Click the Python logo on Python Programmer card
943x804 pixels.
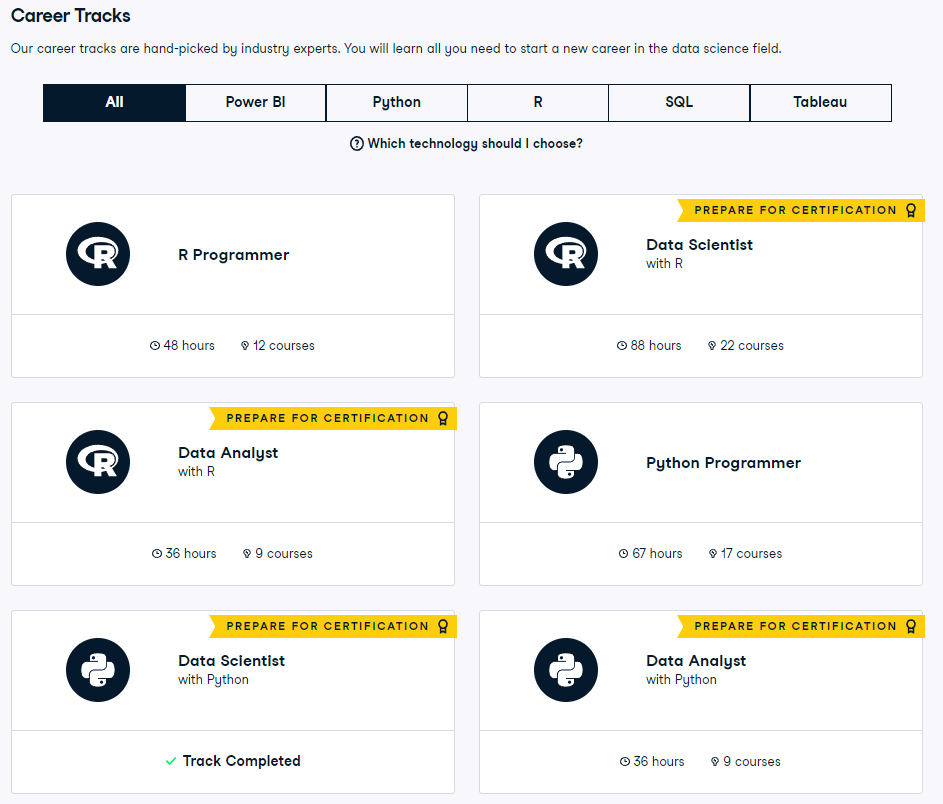pyautogui.click(x=566, y=462)
